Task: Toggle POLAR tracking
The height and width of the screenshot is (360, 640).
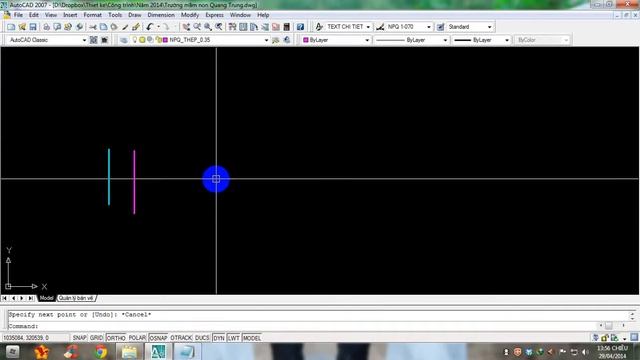Action: click(137, 338)
